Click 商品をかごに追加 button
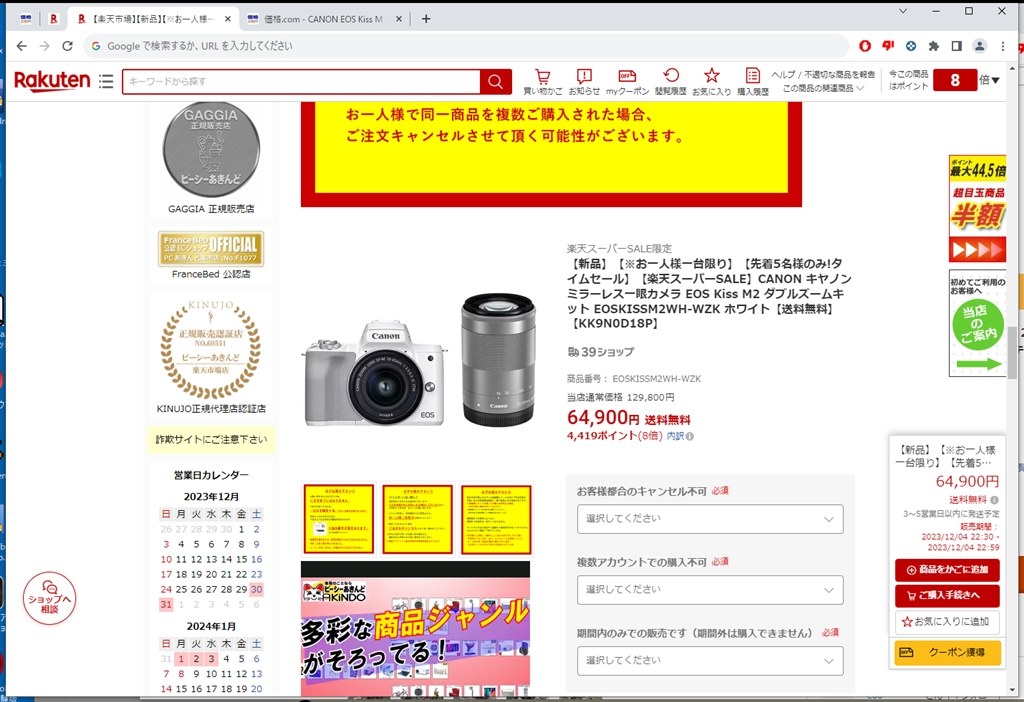The height and width of the screenshot is (702, 1024). click(x=947, y=569)
